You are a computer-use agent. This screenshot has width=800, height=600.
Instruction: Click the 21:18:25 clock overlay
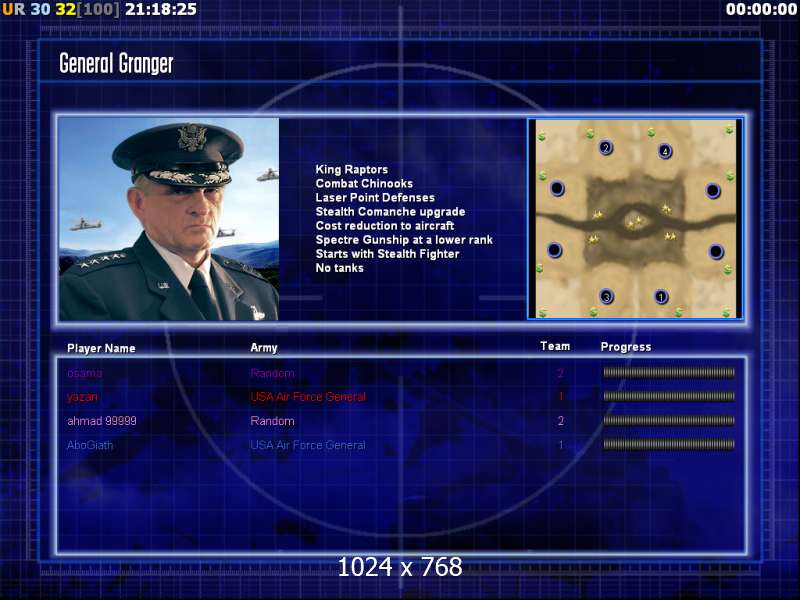pyautogui.click(x=161, y=9)
